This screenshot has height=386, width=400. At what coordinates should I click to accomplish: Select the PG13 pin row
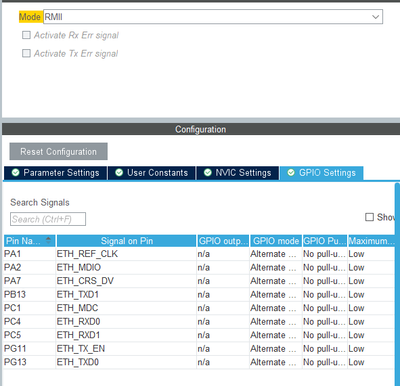(x=199, y=362)
